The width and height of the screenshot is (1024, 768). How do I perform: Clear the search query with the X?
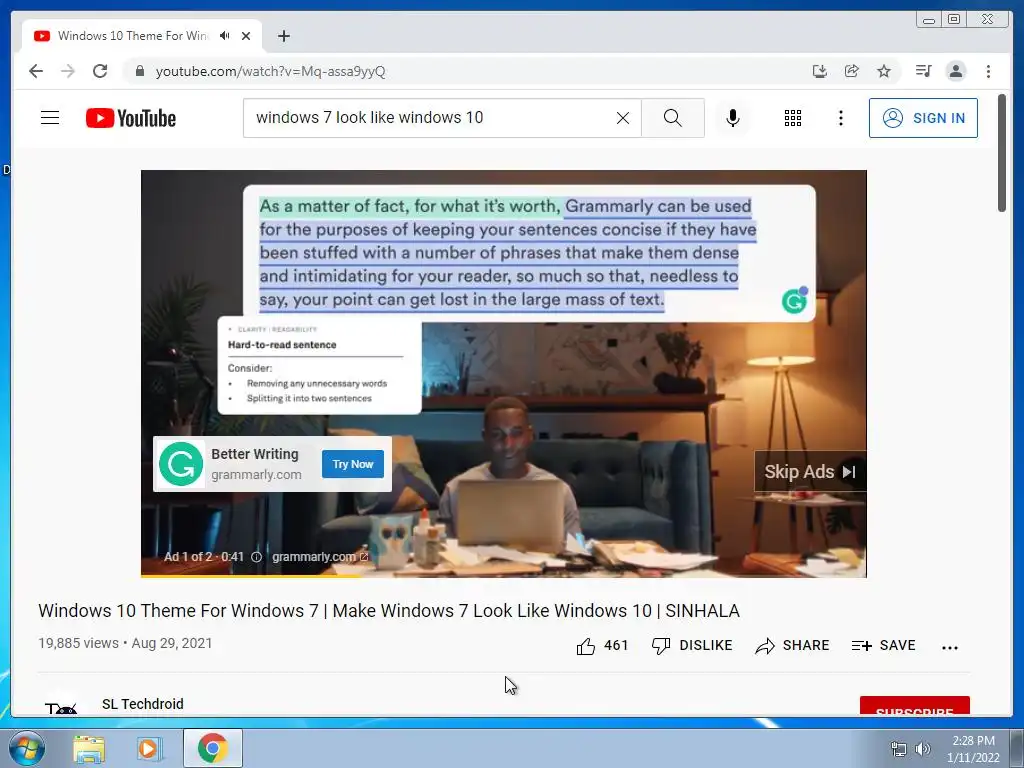click(623, 118)
